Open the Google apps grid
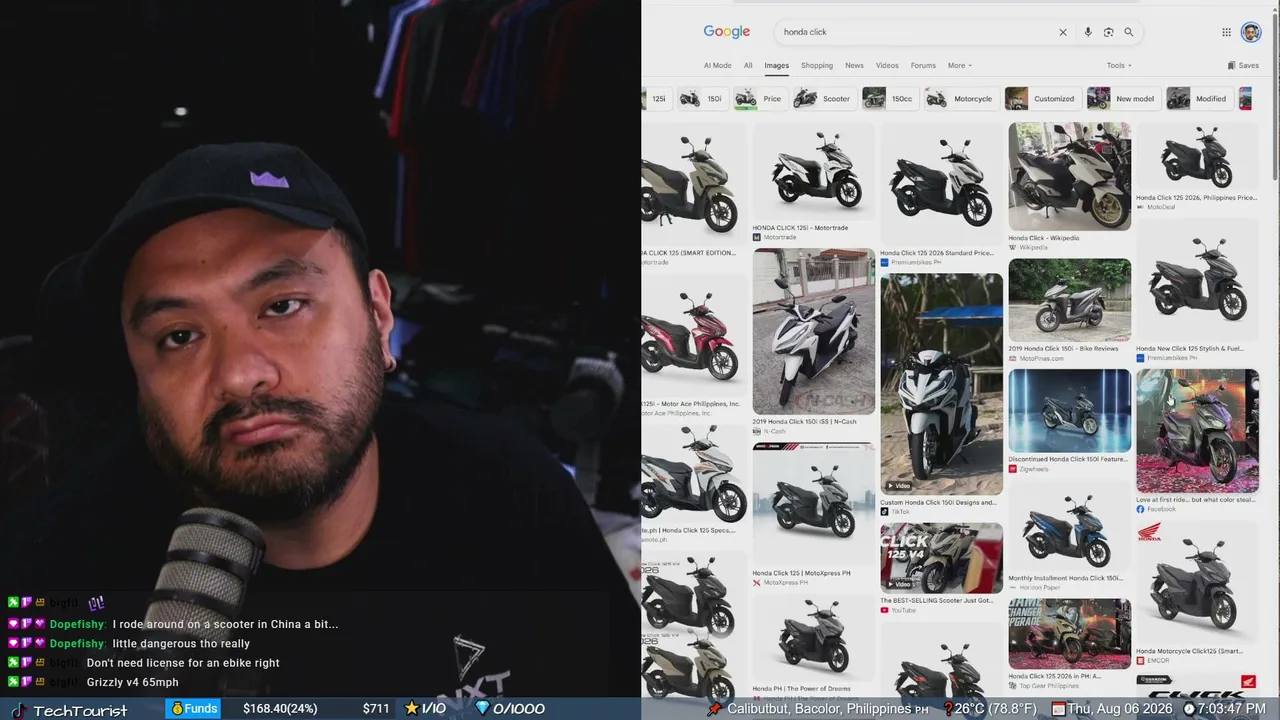The width and height of the screenshot is (1280, 720). pos(1227,32)
